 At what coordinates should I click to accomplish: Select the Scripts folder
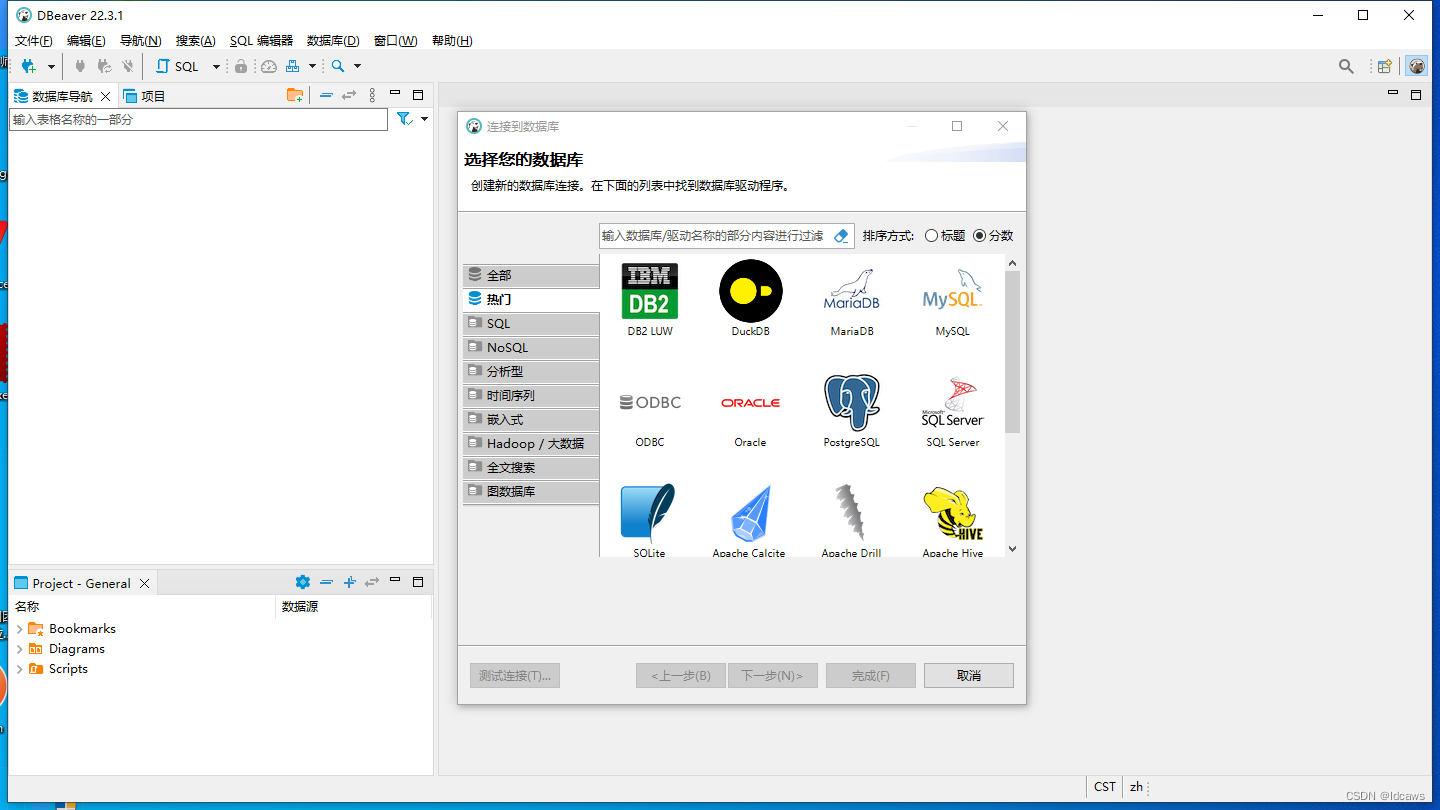click(x=58, y=669)
